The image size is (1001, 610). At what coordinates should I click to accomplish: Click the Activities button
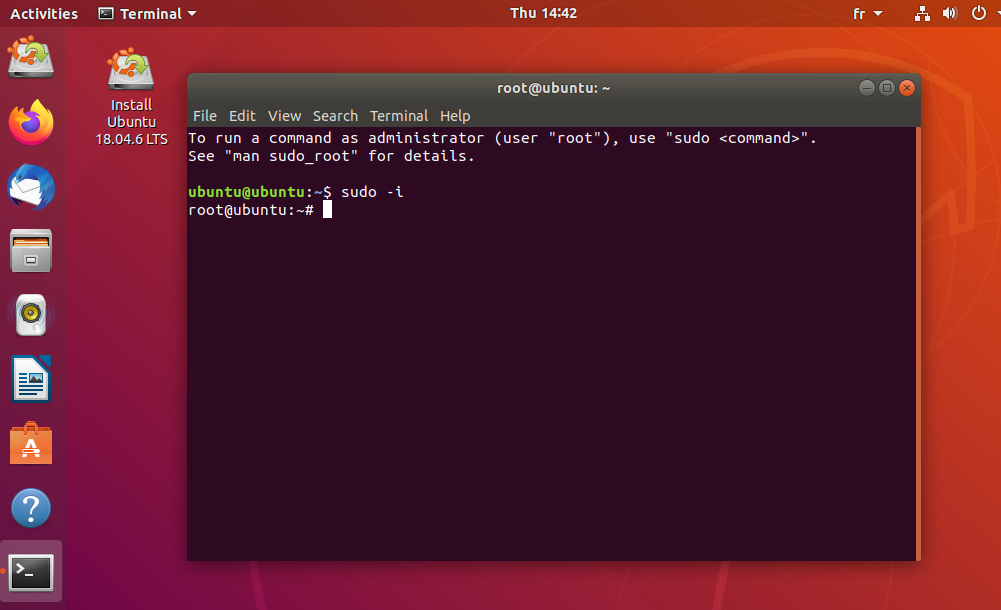[44, 14]
